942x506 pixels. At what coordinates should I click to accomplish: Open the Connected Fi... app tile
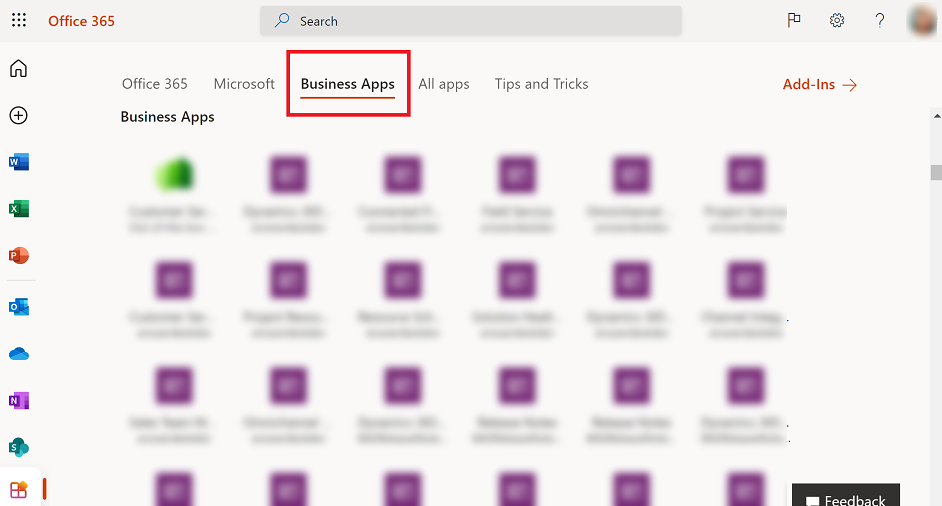pos(402,194)
